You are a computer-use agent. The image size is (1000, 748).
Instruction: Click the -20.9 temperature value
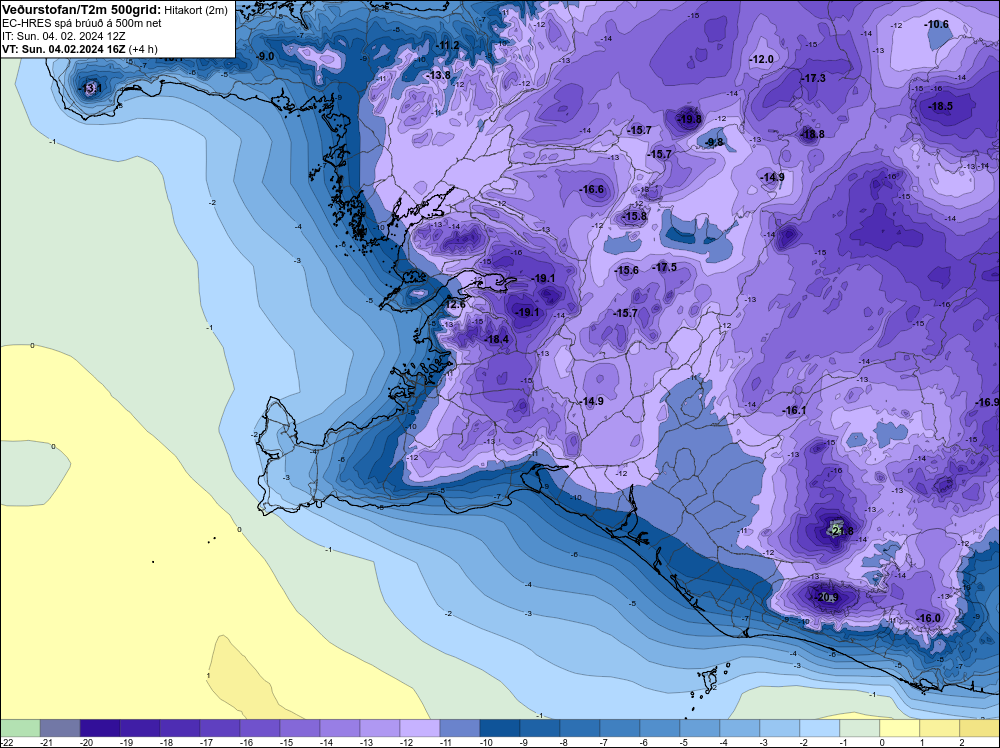tap(826, 598)
